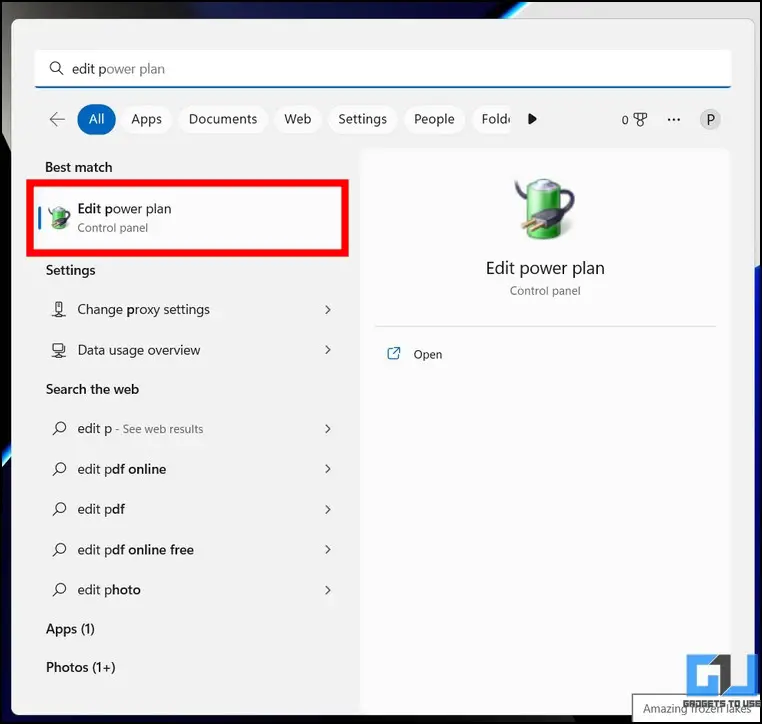This screenshot has height=724, width=762.
Task: Open Change proxy settings result
Action: tap(191, 310)
